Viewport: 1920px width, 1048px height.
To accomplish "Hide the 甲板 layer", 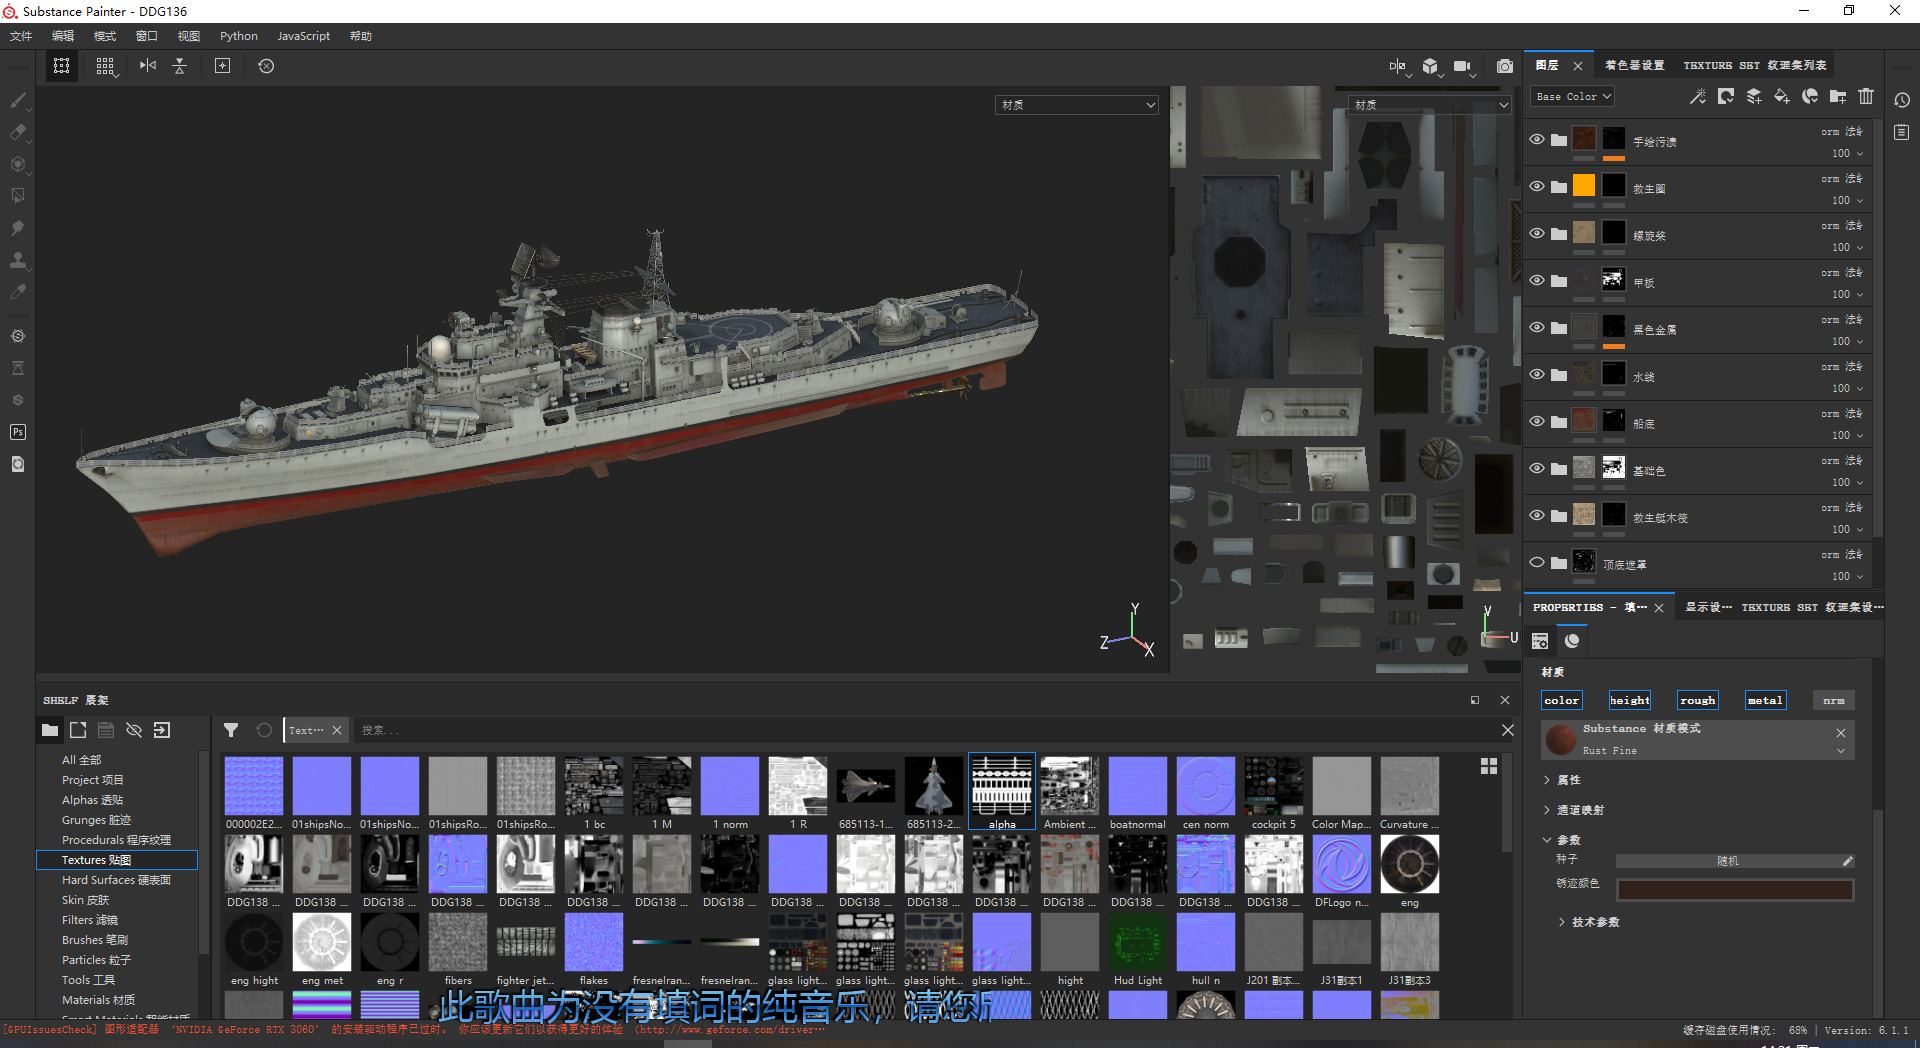I will coord(1537,281).
